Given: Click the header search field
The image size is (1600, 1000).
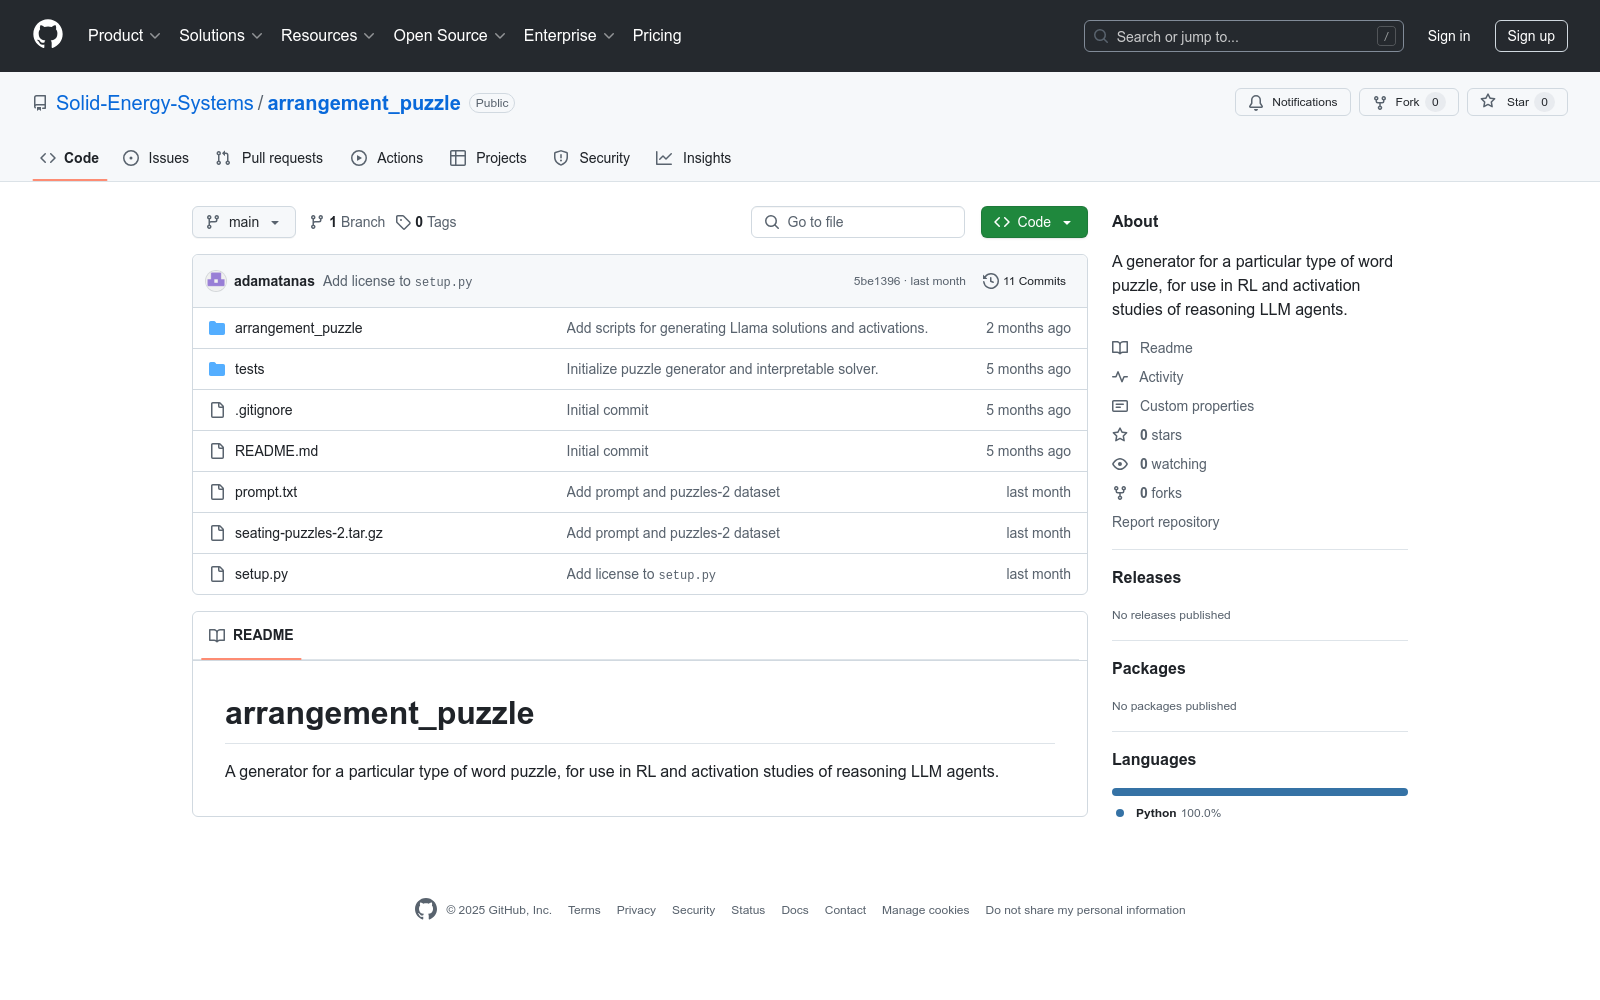Looking at the screenshot, I should [1244, 36].
